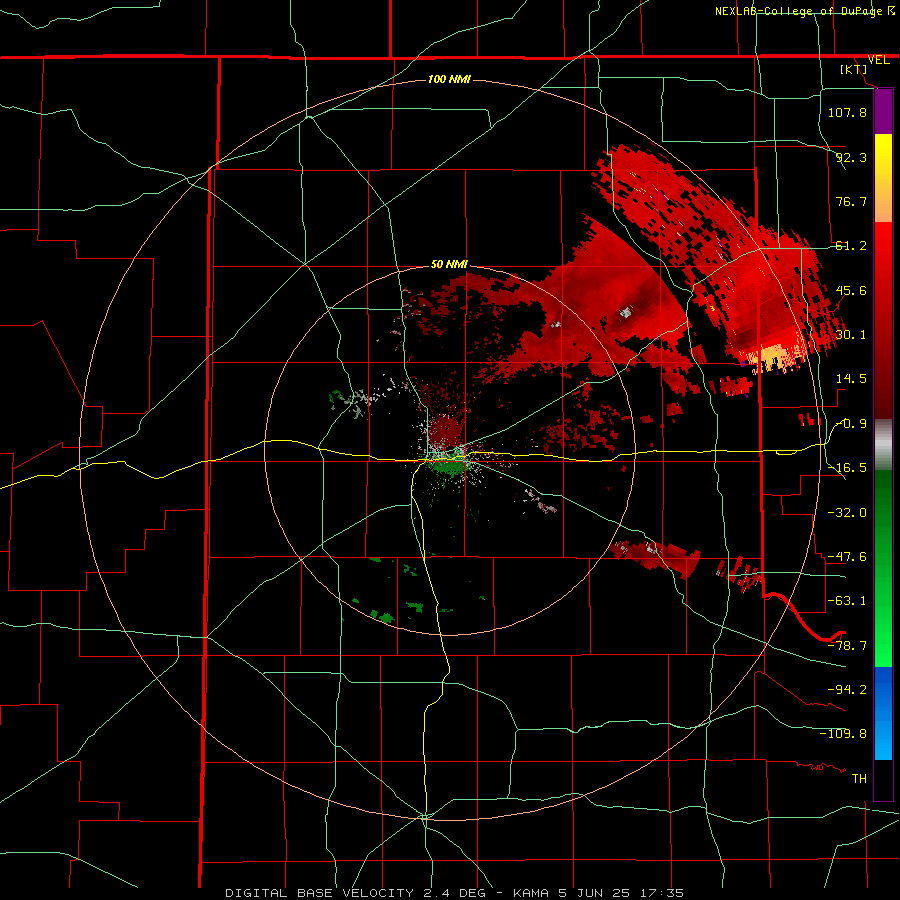
Task: Select the -94.2 legend value
Action: [x=847, y=690]
